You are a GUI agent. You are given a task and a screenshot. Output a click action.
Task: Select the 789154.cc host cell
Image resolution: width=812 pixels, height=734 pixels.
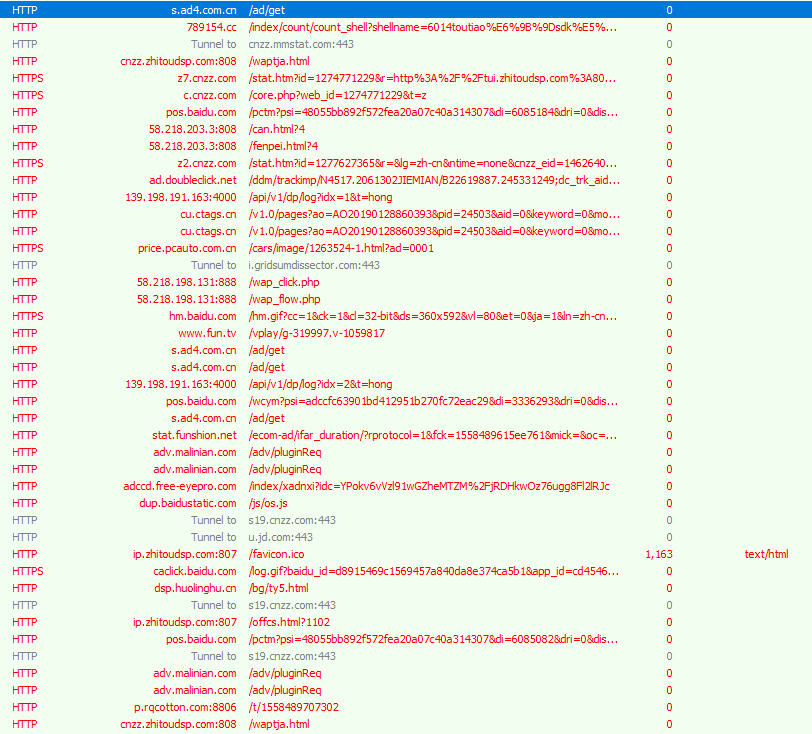[211, 27]
